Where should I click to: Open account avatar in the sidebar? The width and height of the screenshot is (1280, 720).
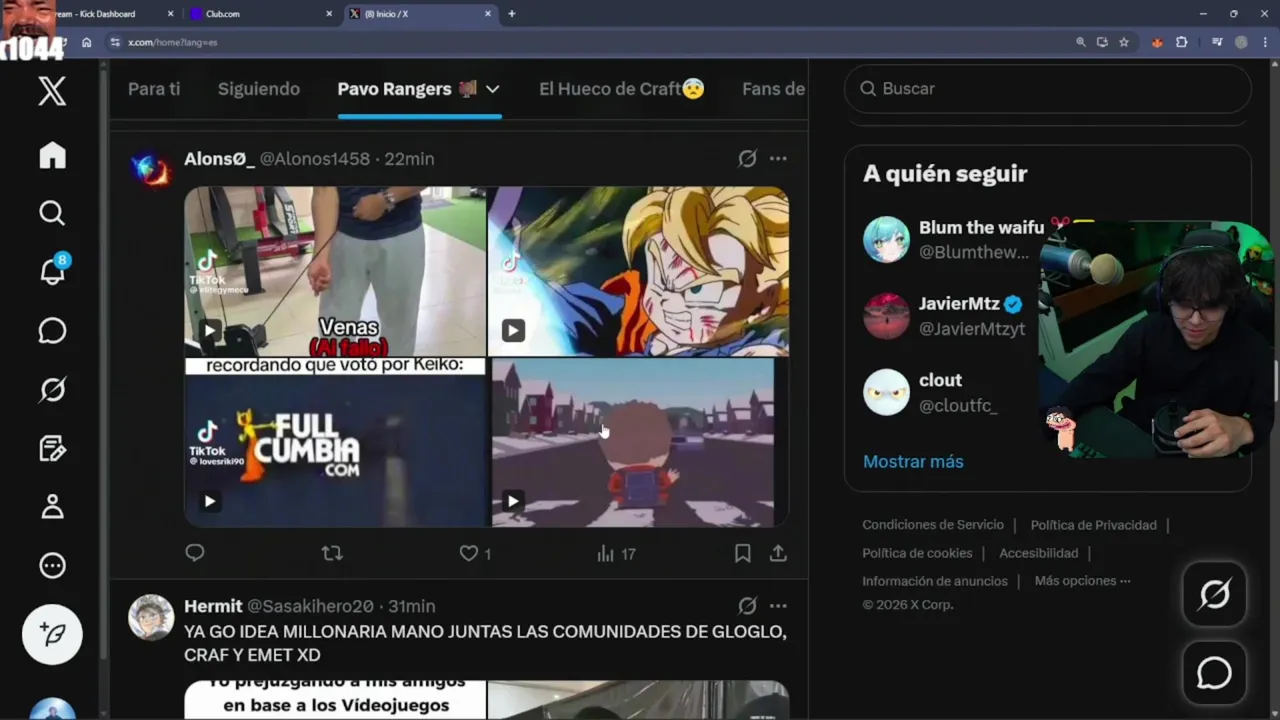[52, 709]
